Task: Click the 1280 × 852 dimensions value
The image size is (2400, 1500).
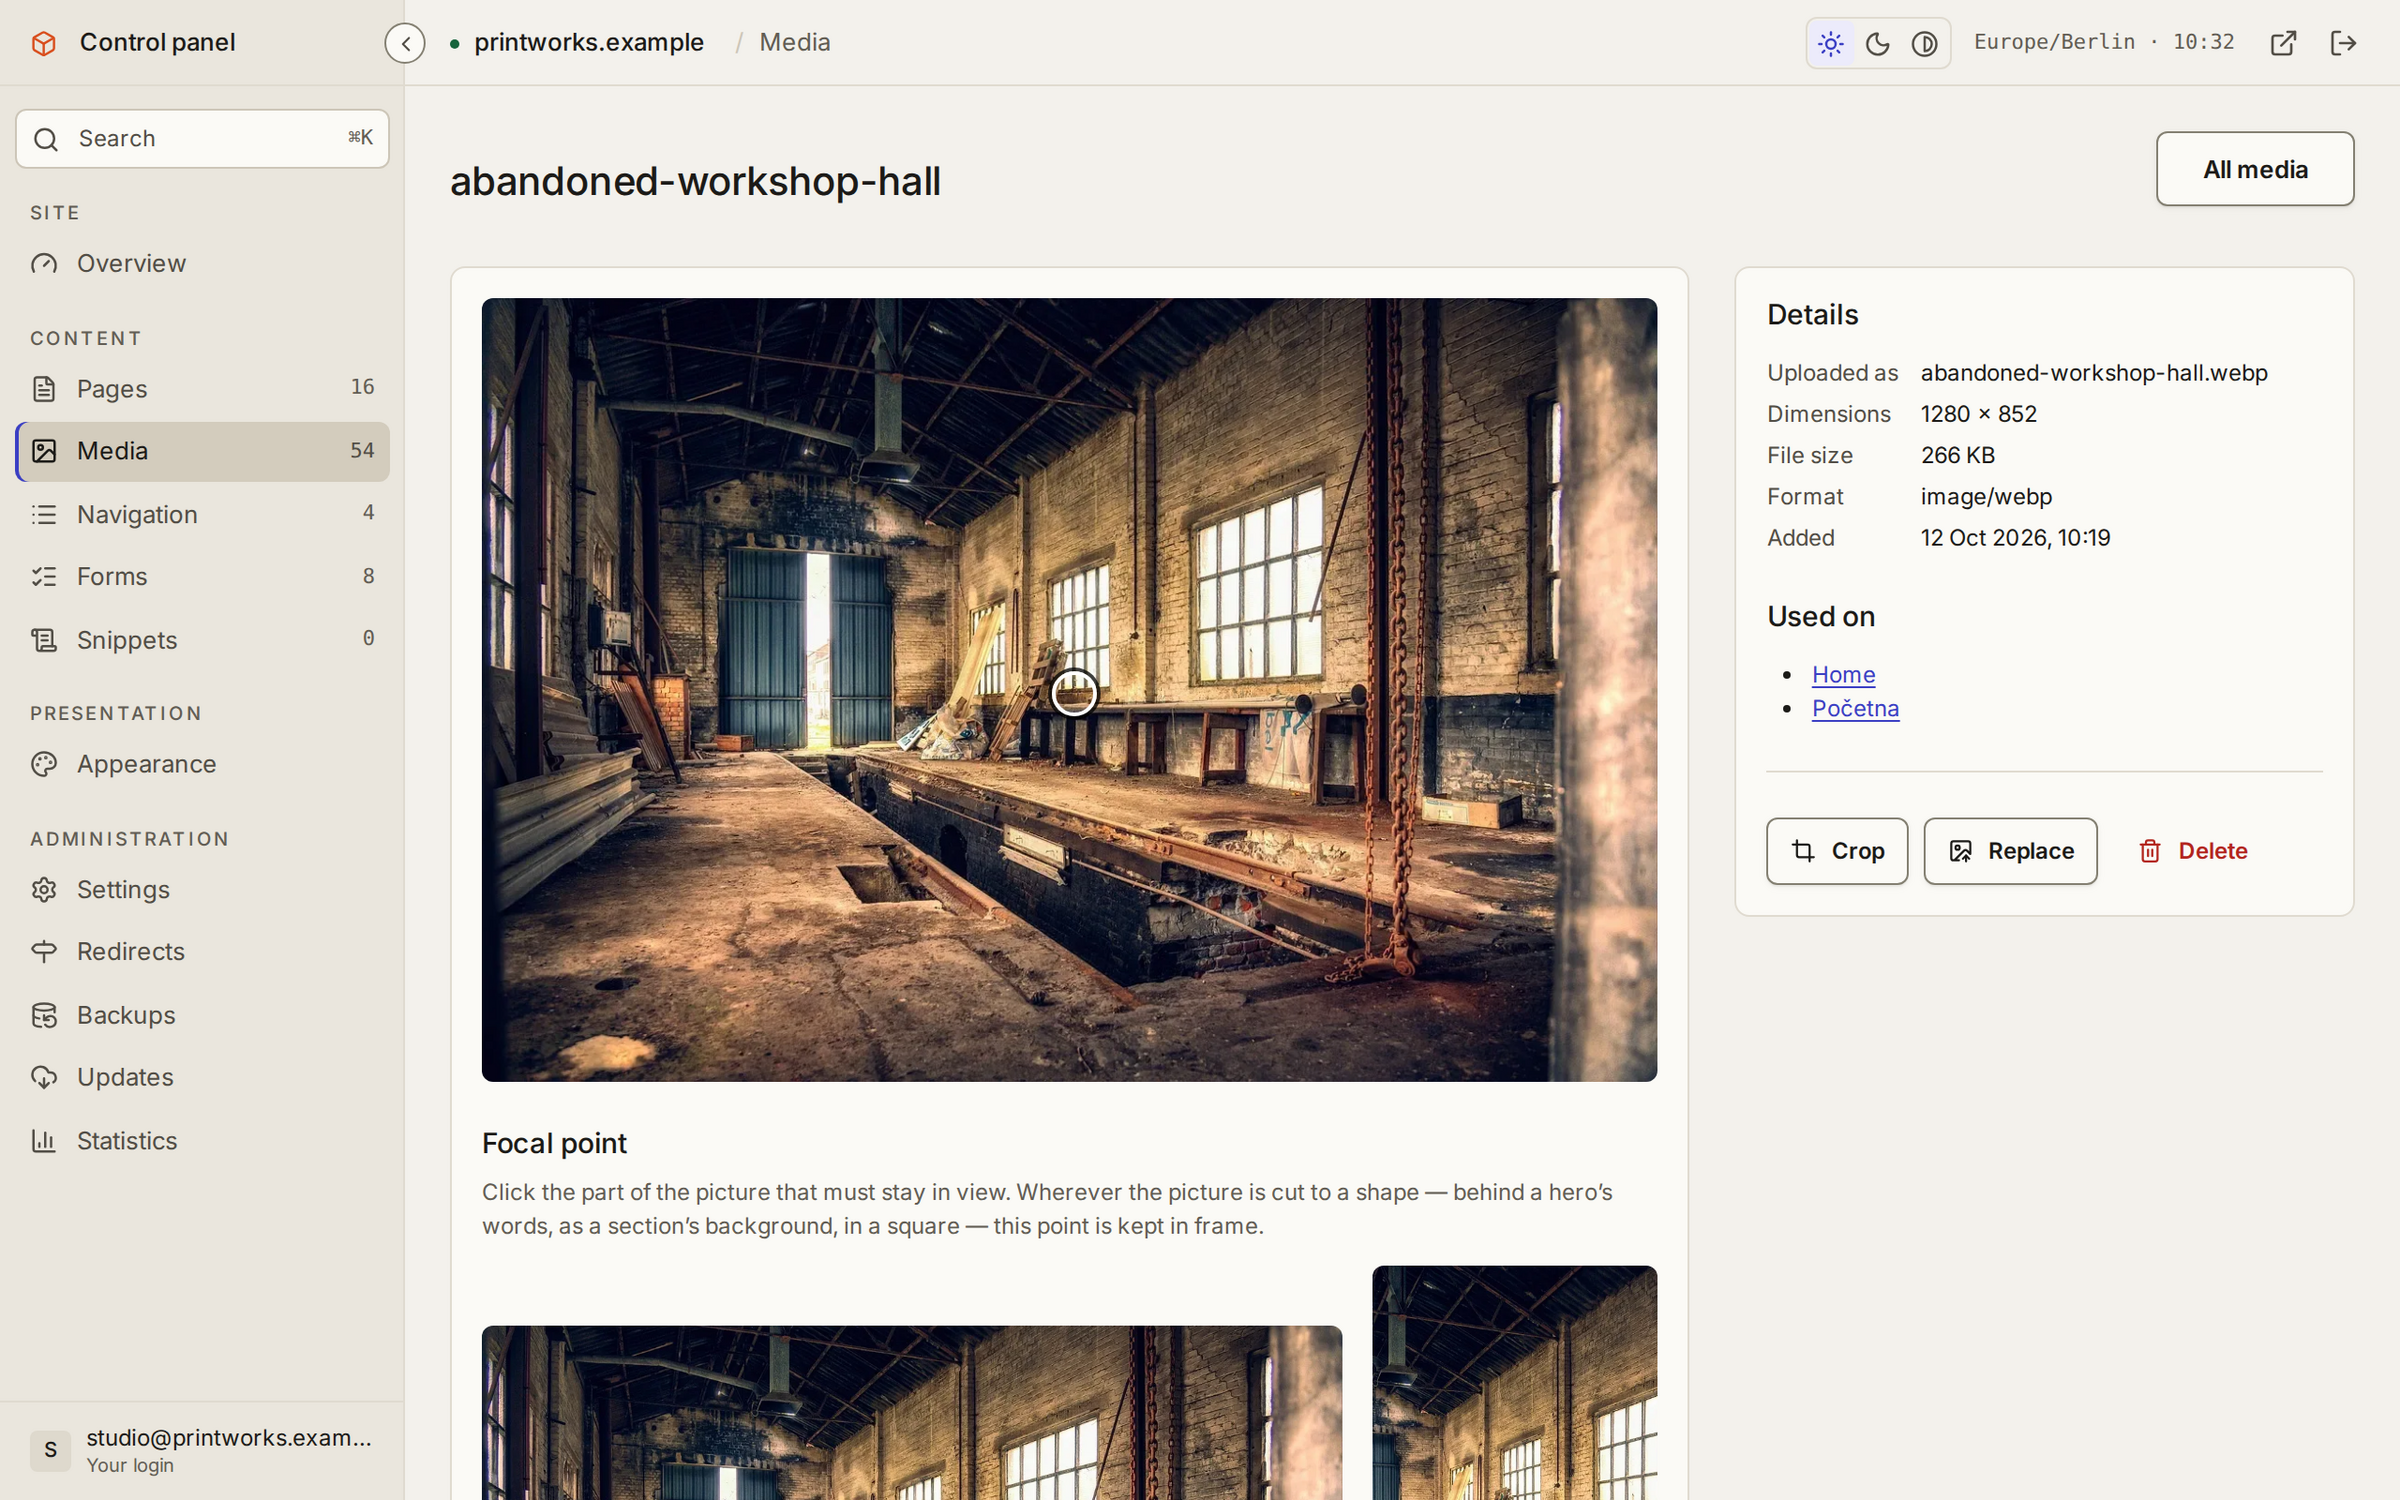Action: 1978,414
